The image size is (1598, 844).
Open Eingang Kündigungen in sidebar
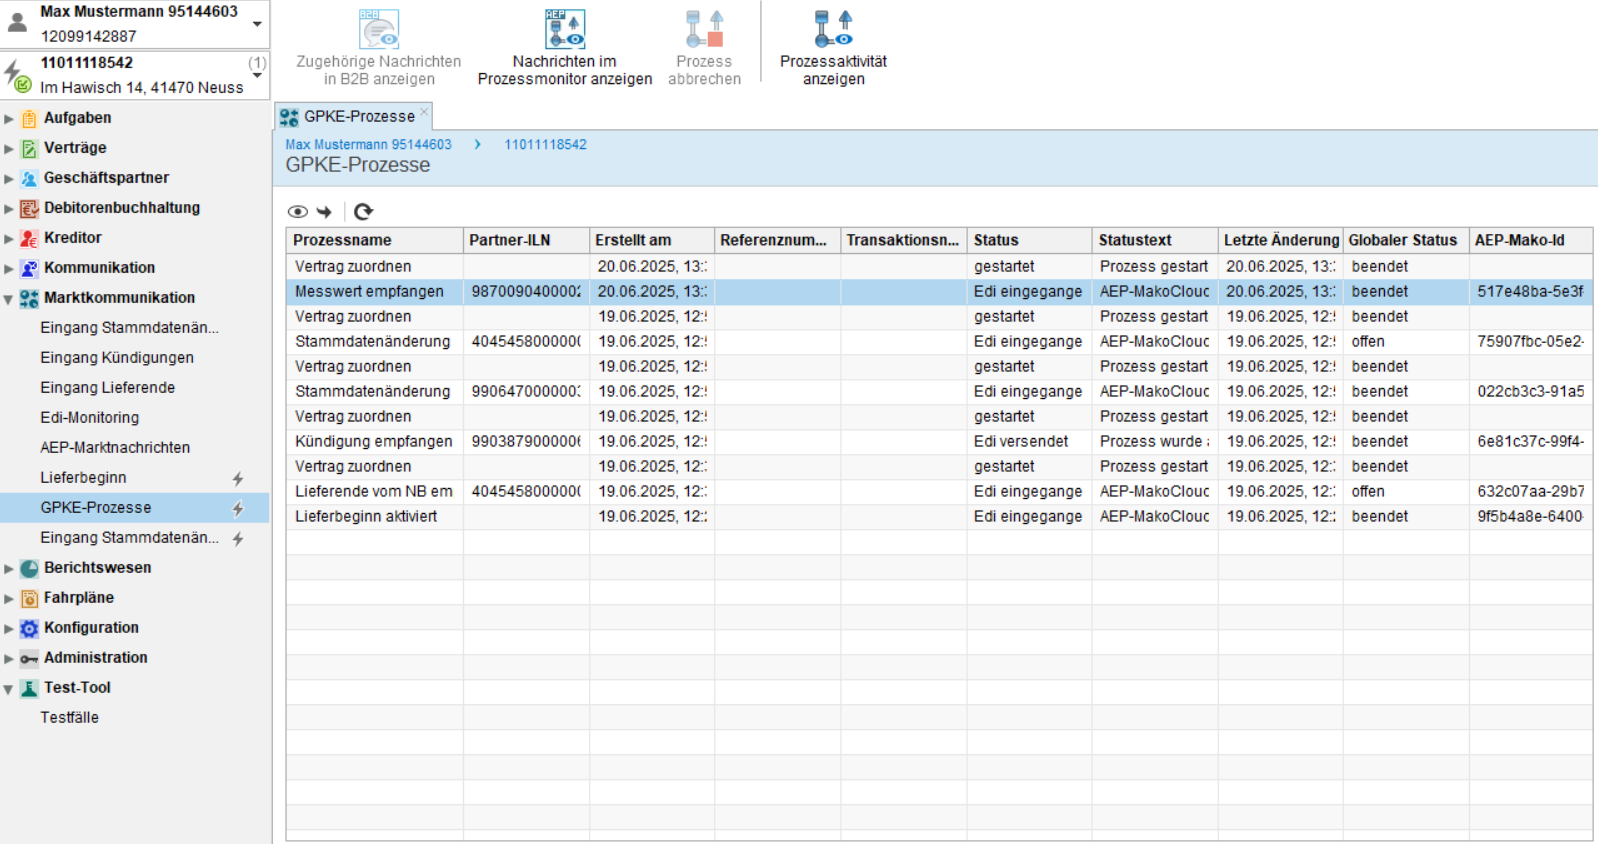(x=117, y=358)
